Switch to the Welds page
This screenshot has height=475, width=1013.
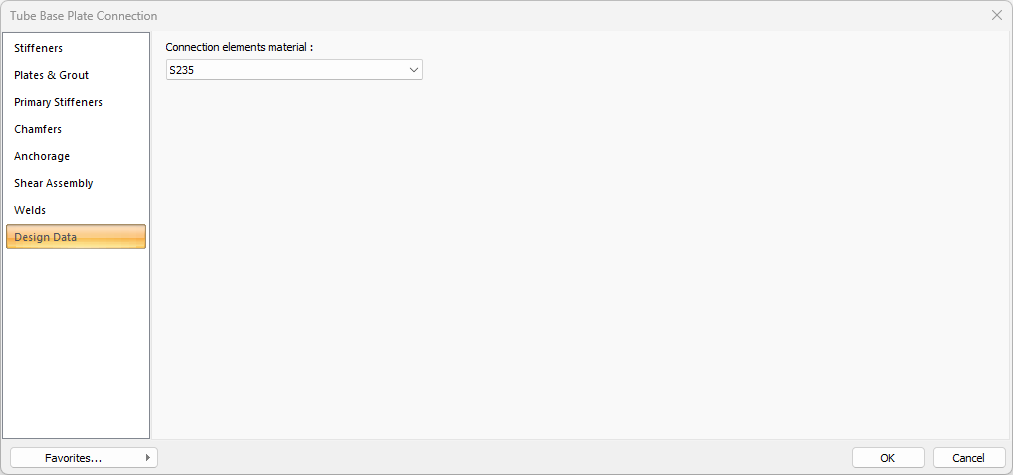(x=30, y=210)
